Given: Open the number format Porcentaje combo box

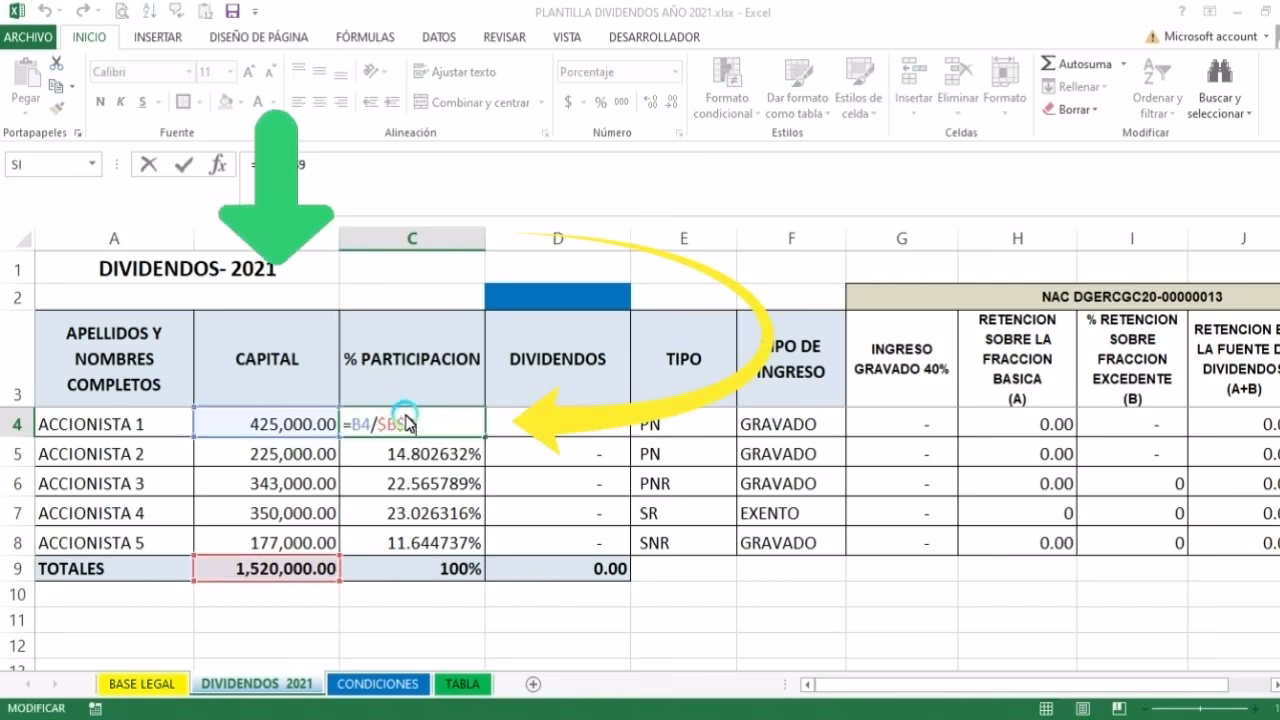Looking at the screenshot, I should click(618, 71).
